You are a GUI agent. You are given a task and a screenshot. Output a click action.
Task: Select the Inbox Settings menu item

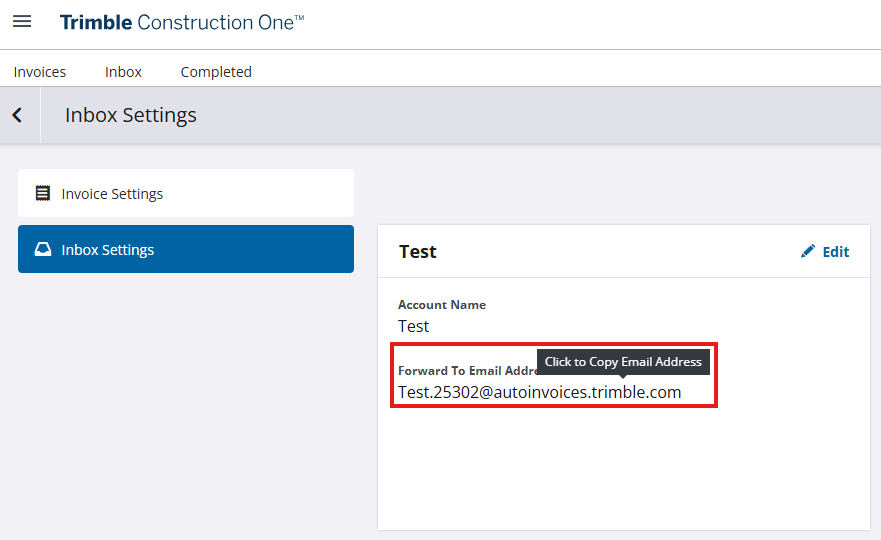click(x=186, y=249)
